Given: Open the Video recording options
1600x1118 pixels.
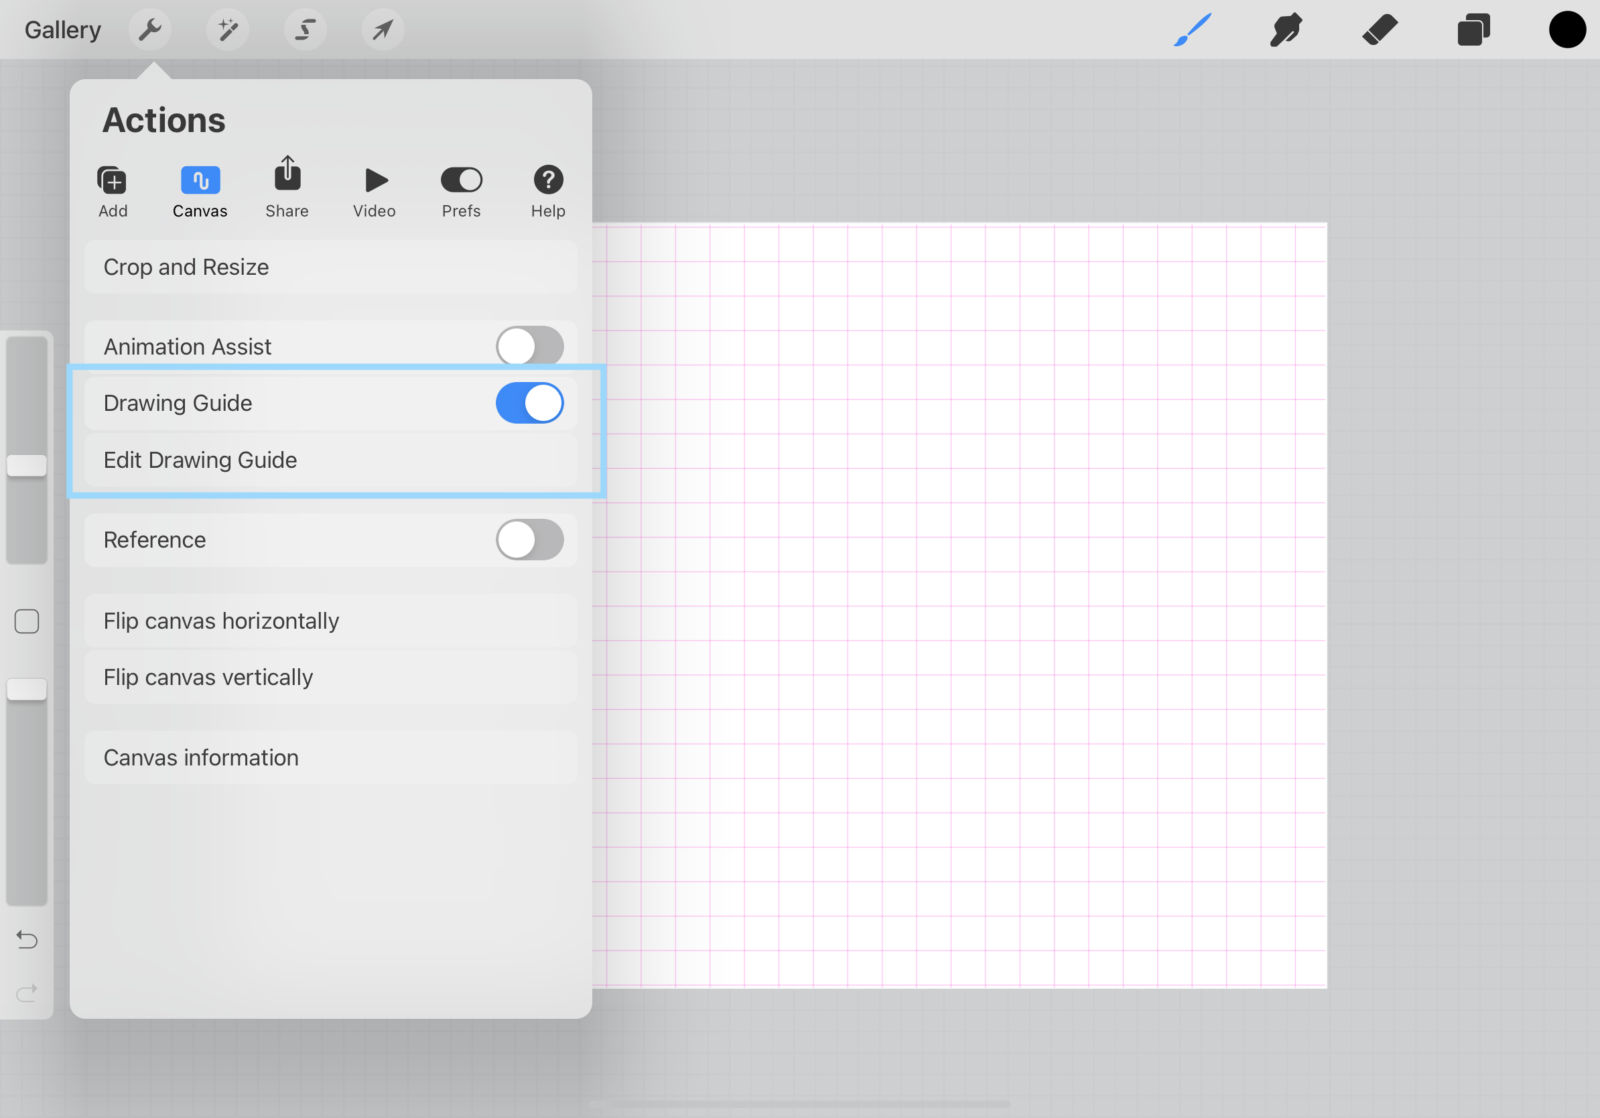Looking at the screenshot, I should click(374, 190).
